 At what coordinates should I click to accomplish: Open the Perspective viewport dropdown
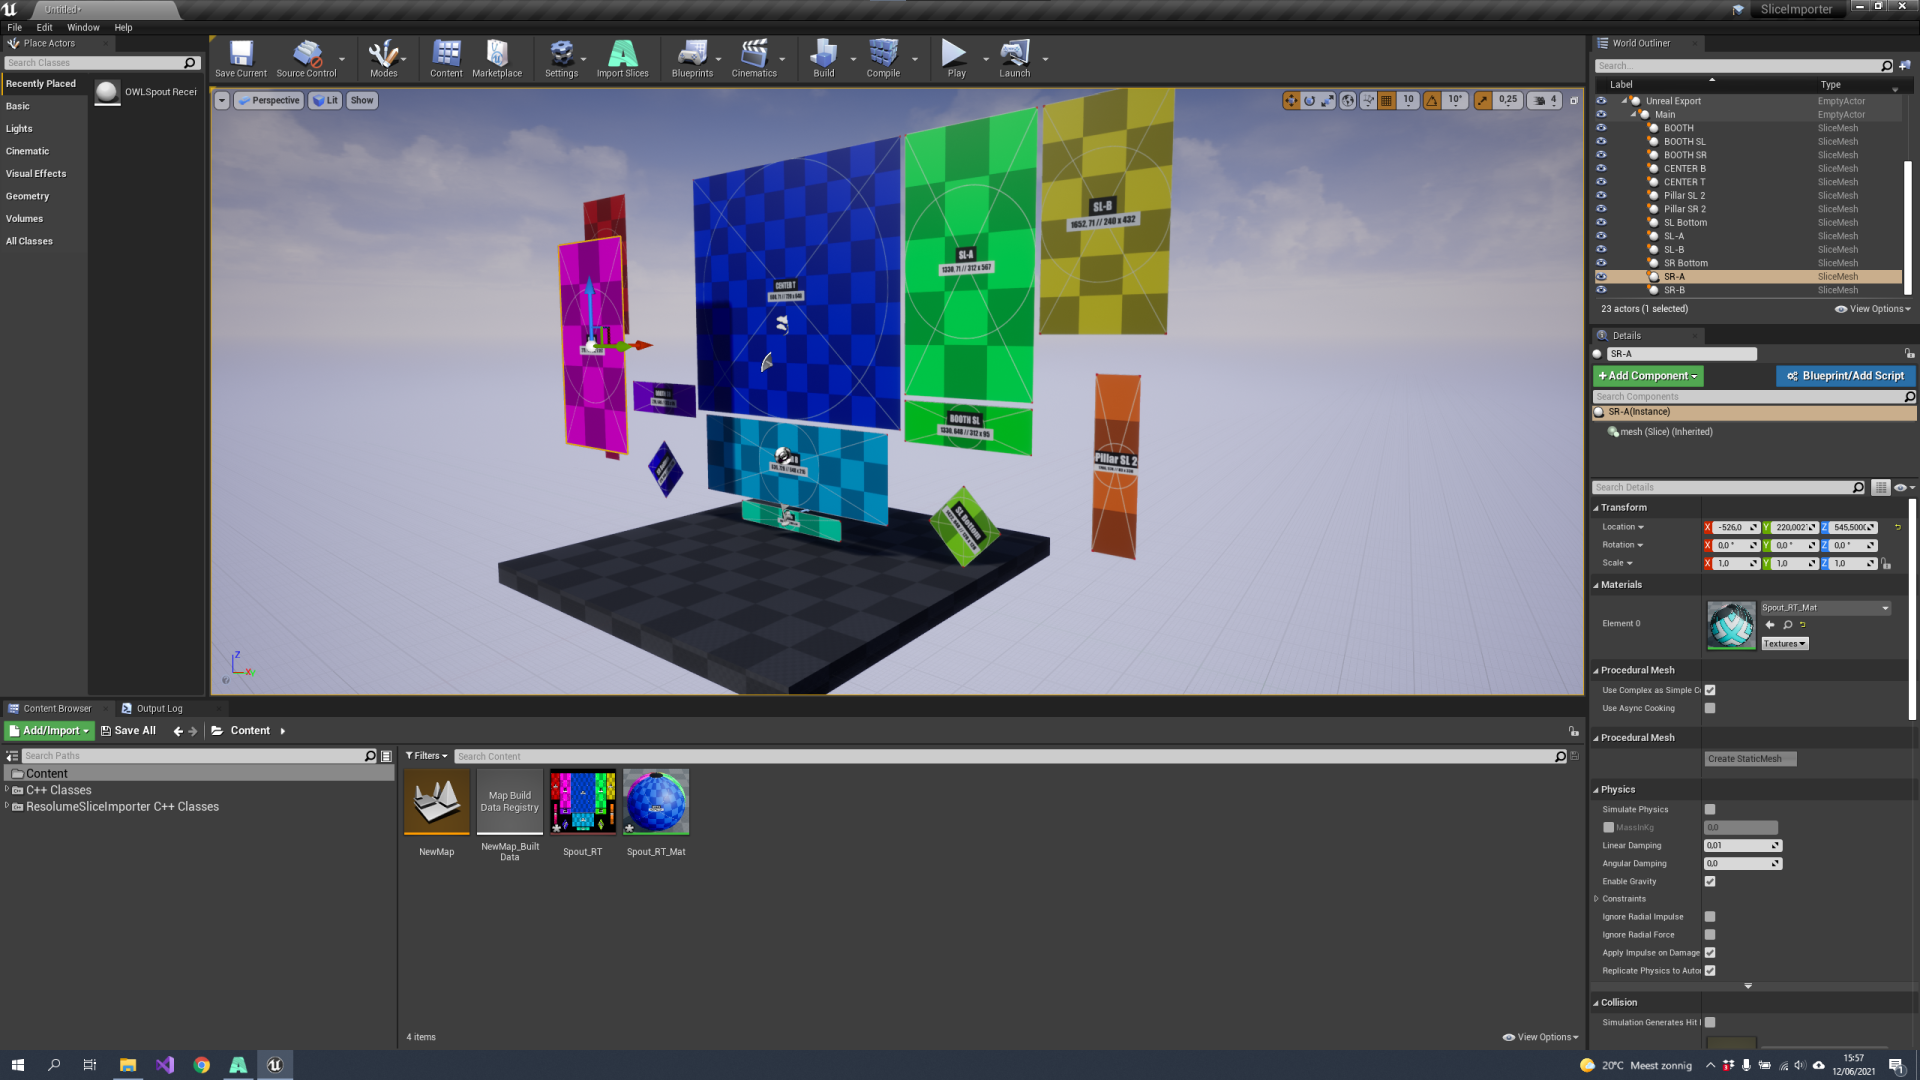pos(268,100)
